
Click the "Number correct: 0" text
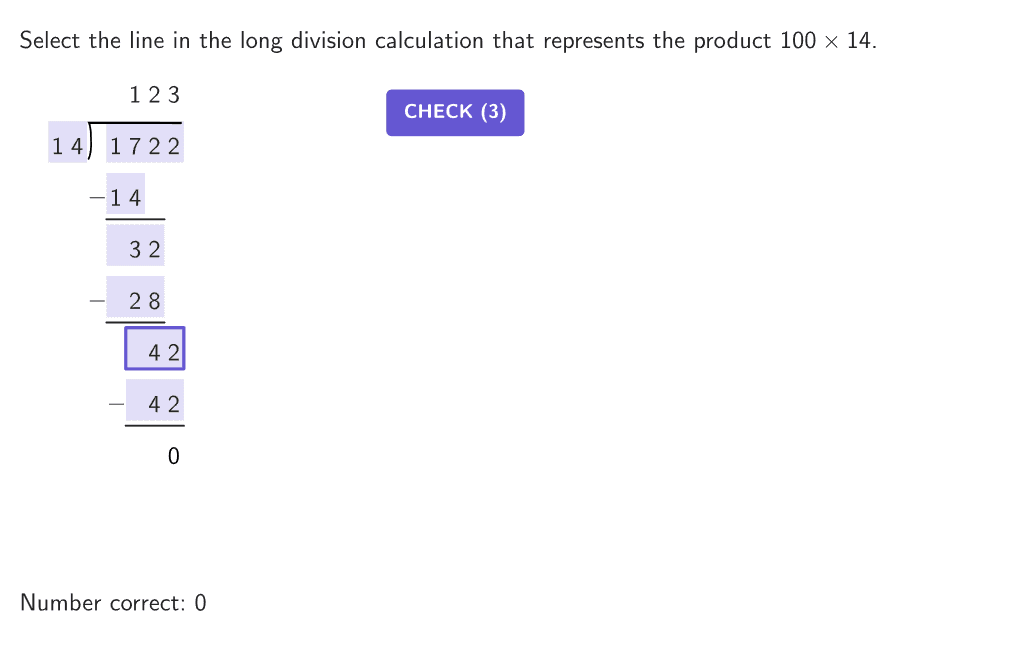113,603
